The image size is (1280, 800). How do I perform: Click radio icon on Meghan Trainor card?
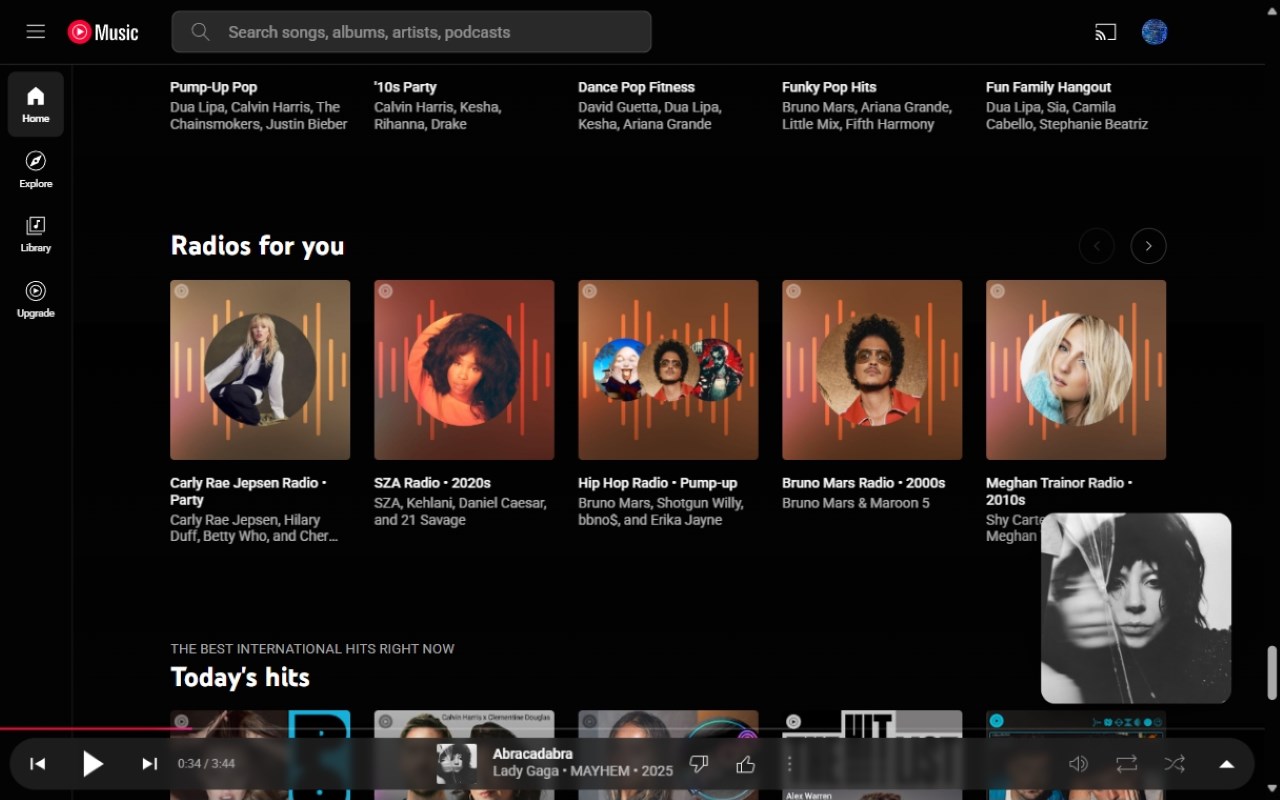click(997, 291)
